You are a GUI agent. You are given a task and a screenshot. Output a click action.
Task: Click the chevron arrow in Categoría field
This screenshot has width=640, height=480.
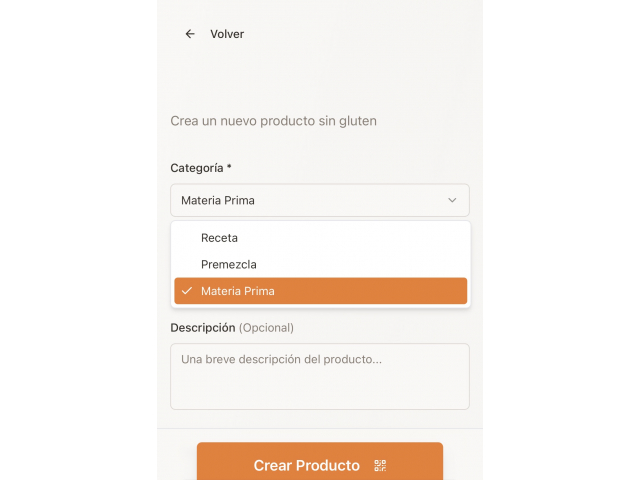coord(452,201)
